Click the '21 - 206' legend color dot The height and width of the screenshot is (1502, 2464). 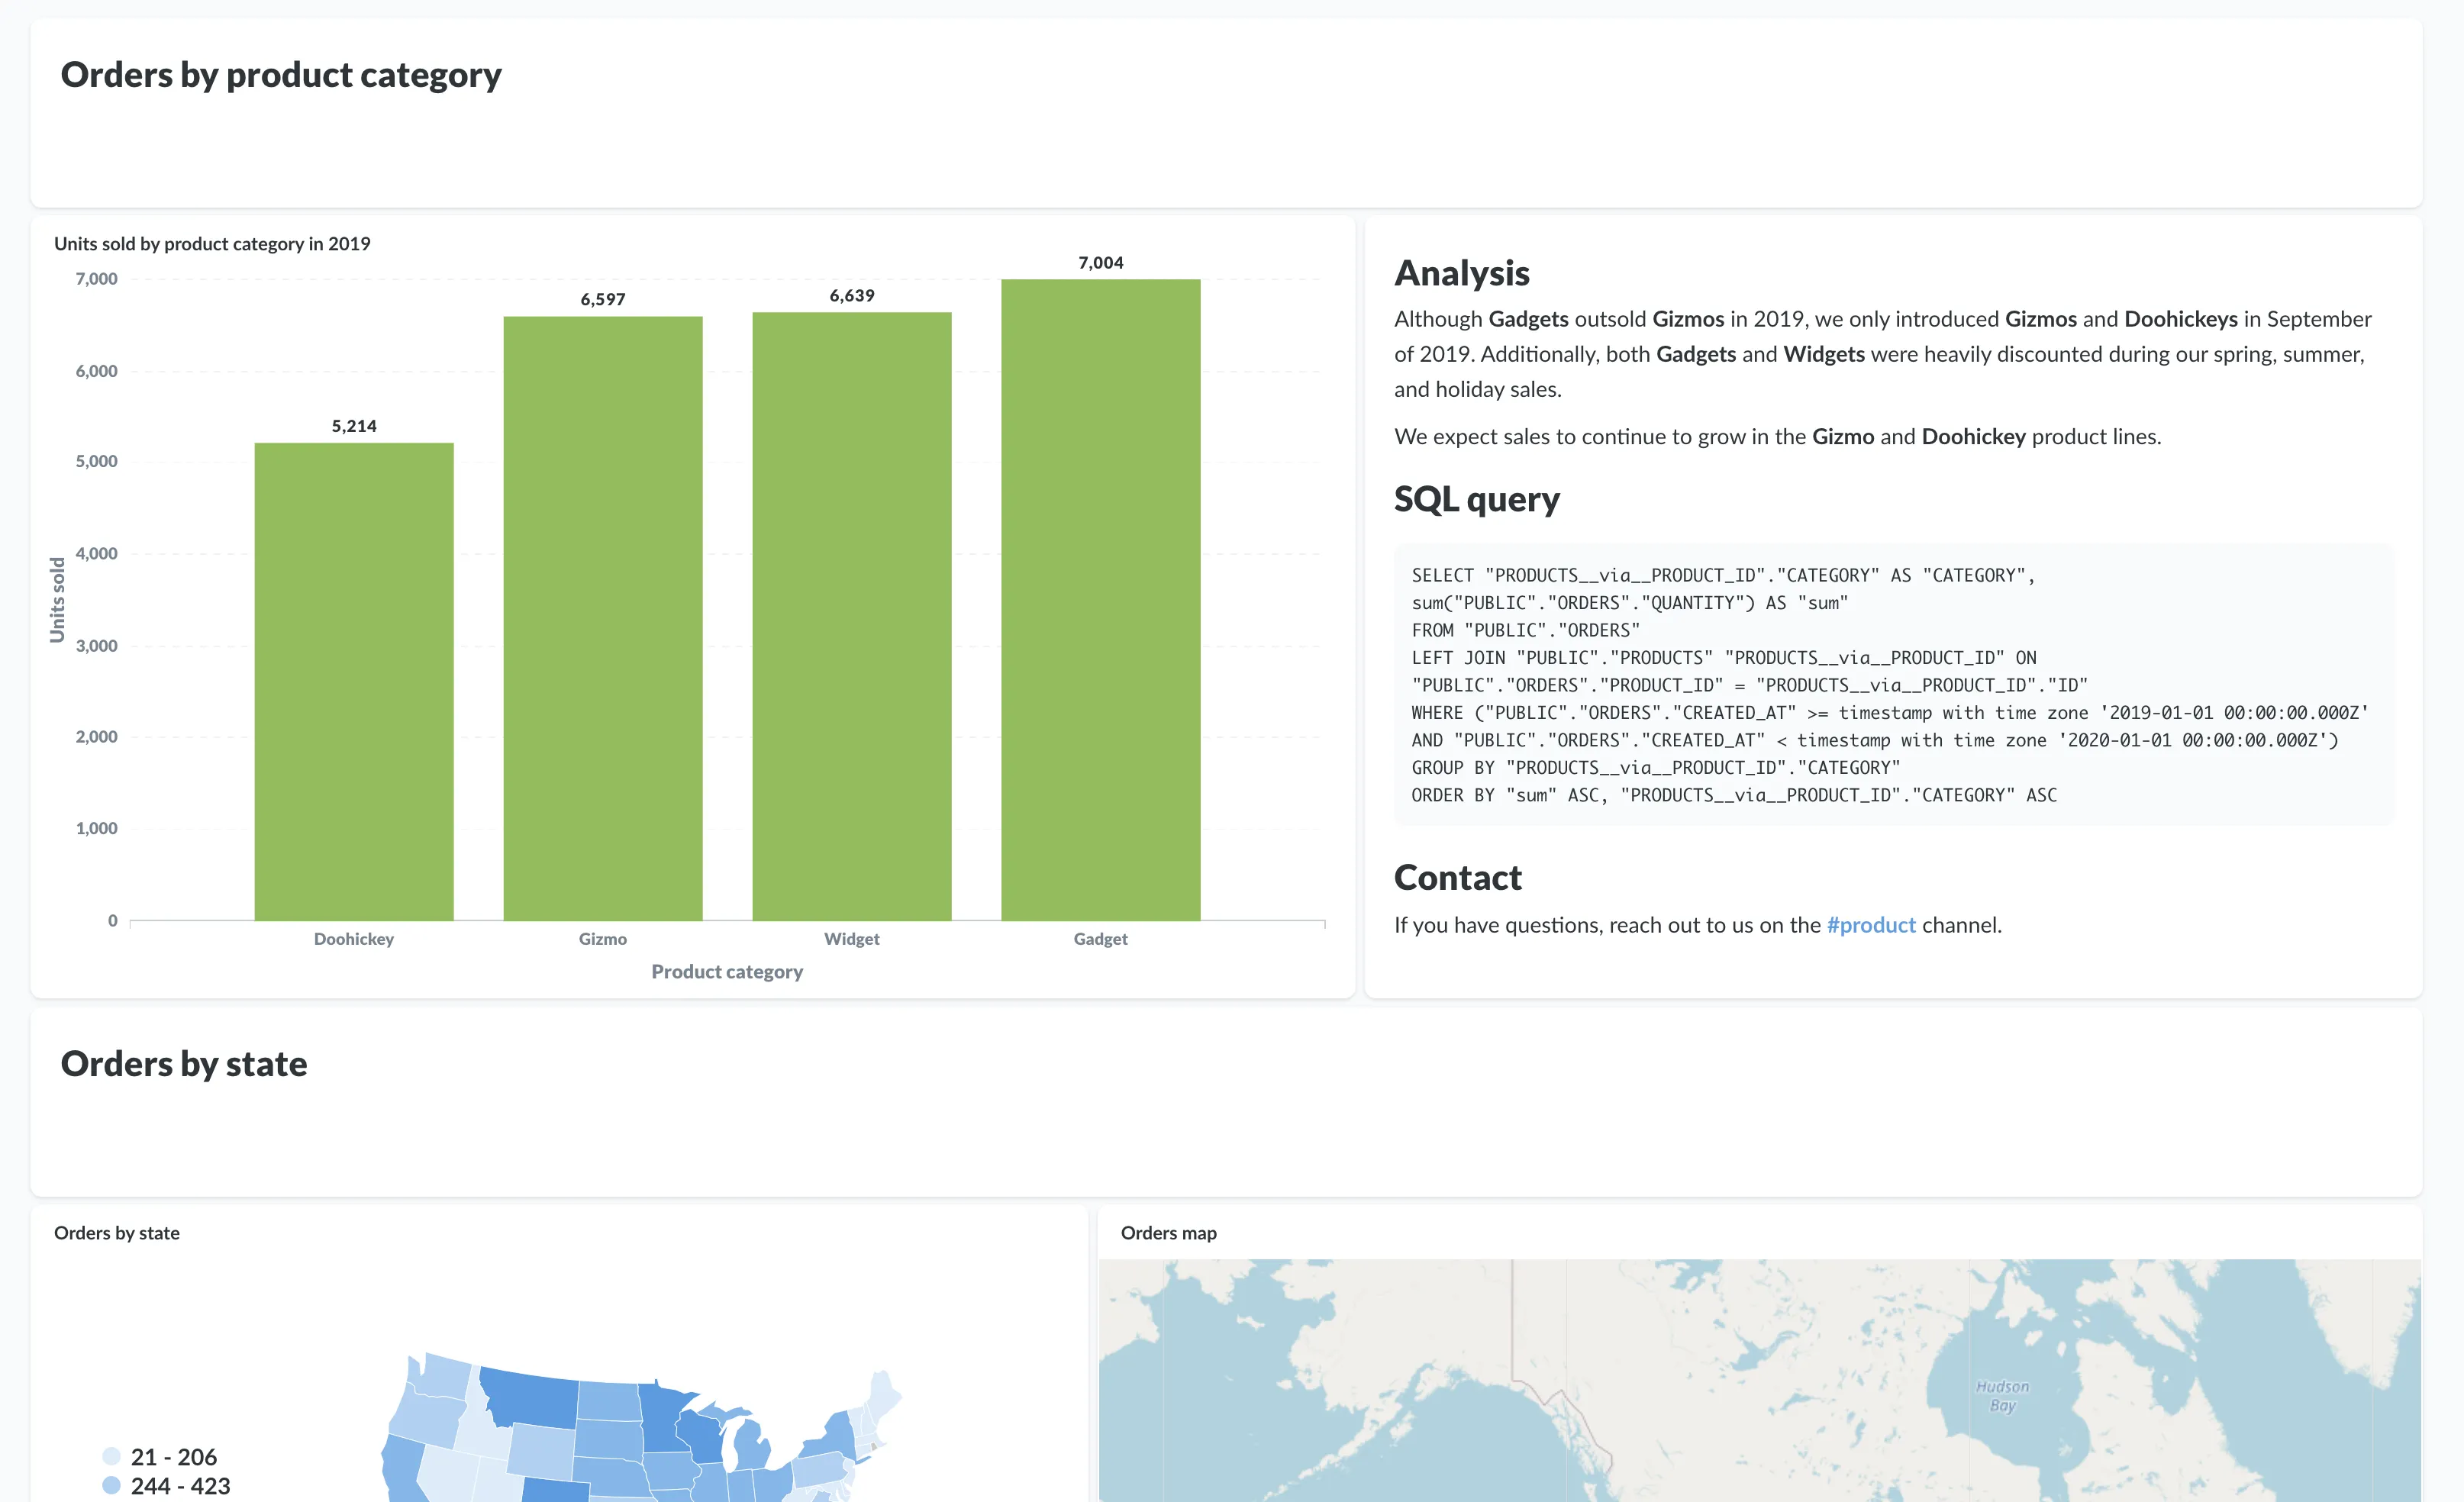pyautogui.click(x=111, y=1456)
